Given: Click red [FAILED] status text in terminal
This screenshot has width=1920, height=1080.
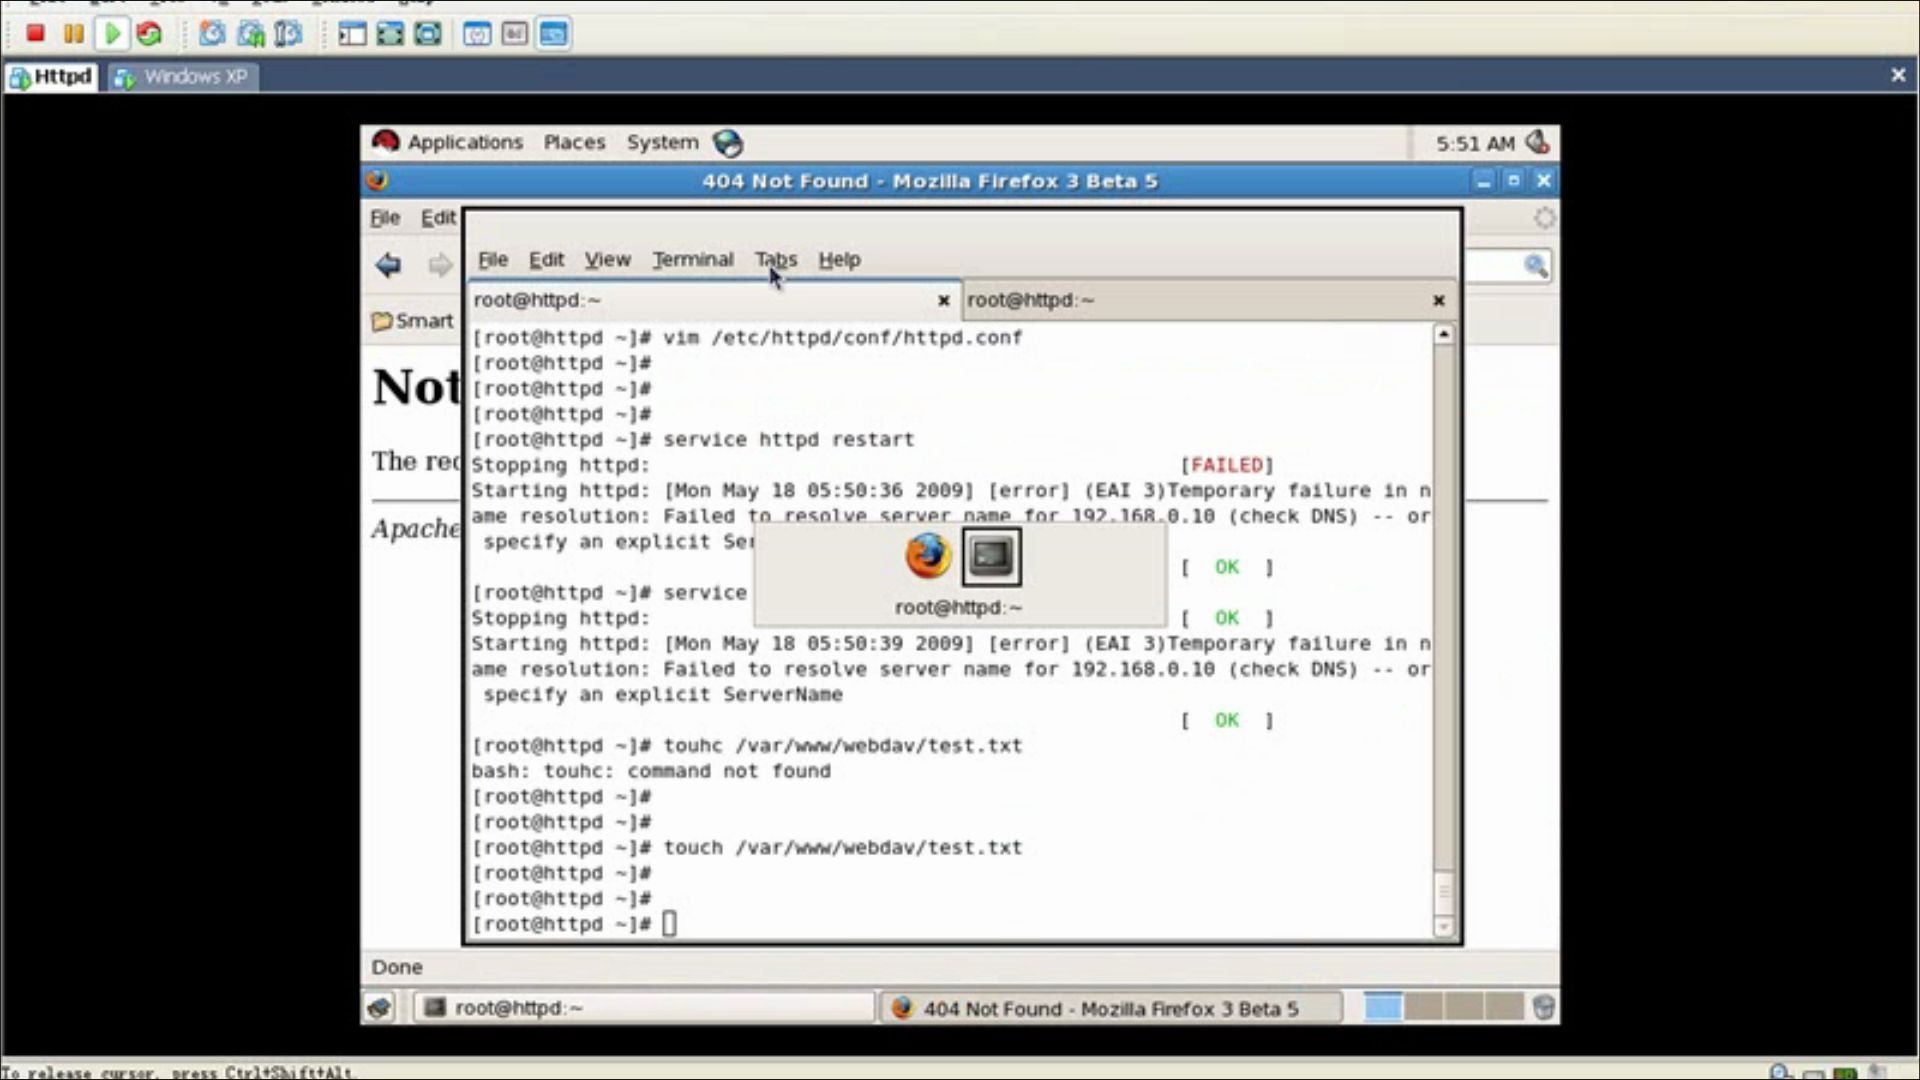Looking at the screenshot, I should coord(1227,465).
